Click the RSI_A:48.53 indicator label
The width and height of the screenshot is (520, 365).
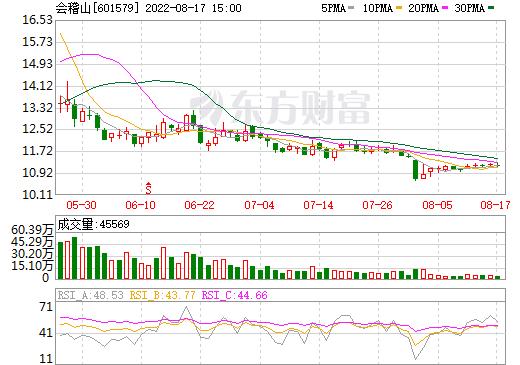pos(90,295)
